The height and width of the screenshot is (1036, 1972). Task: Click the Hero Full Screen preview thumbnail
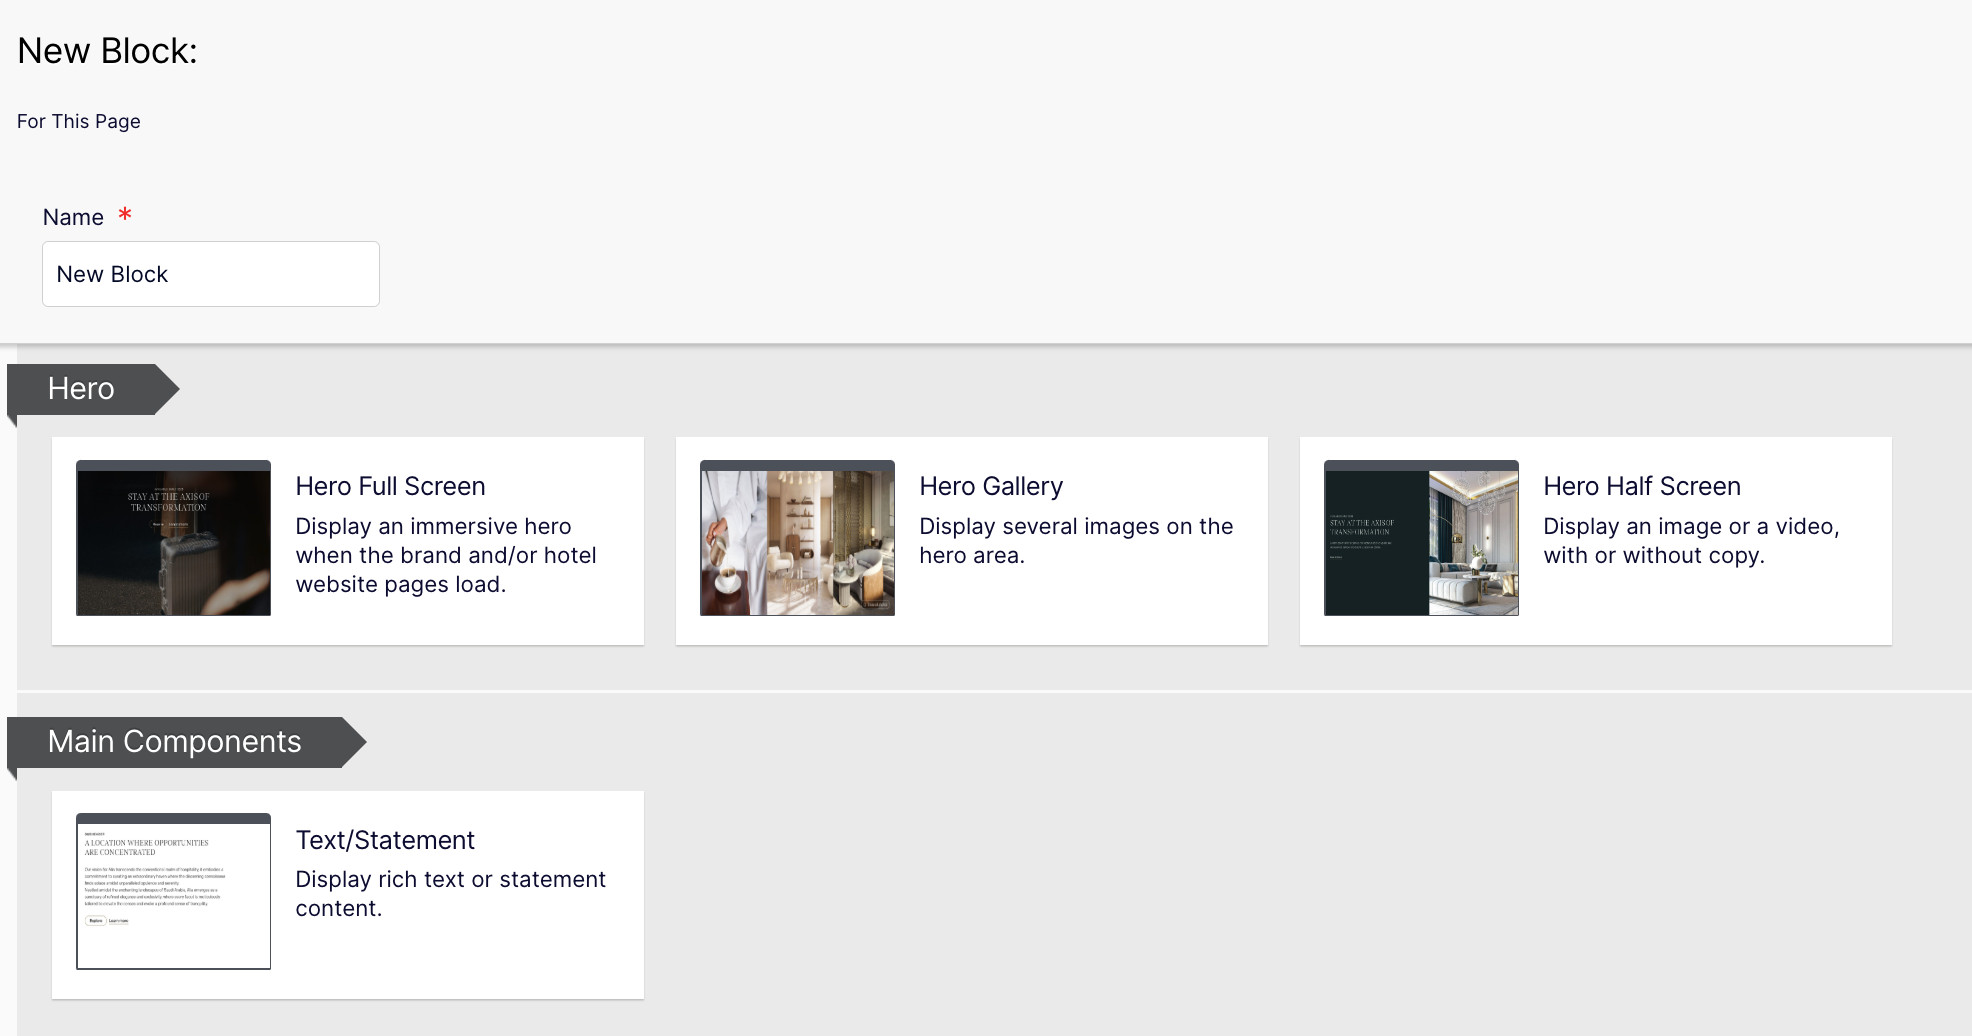tap(173, 538)
